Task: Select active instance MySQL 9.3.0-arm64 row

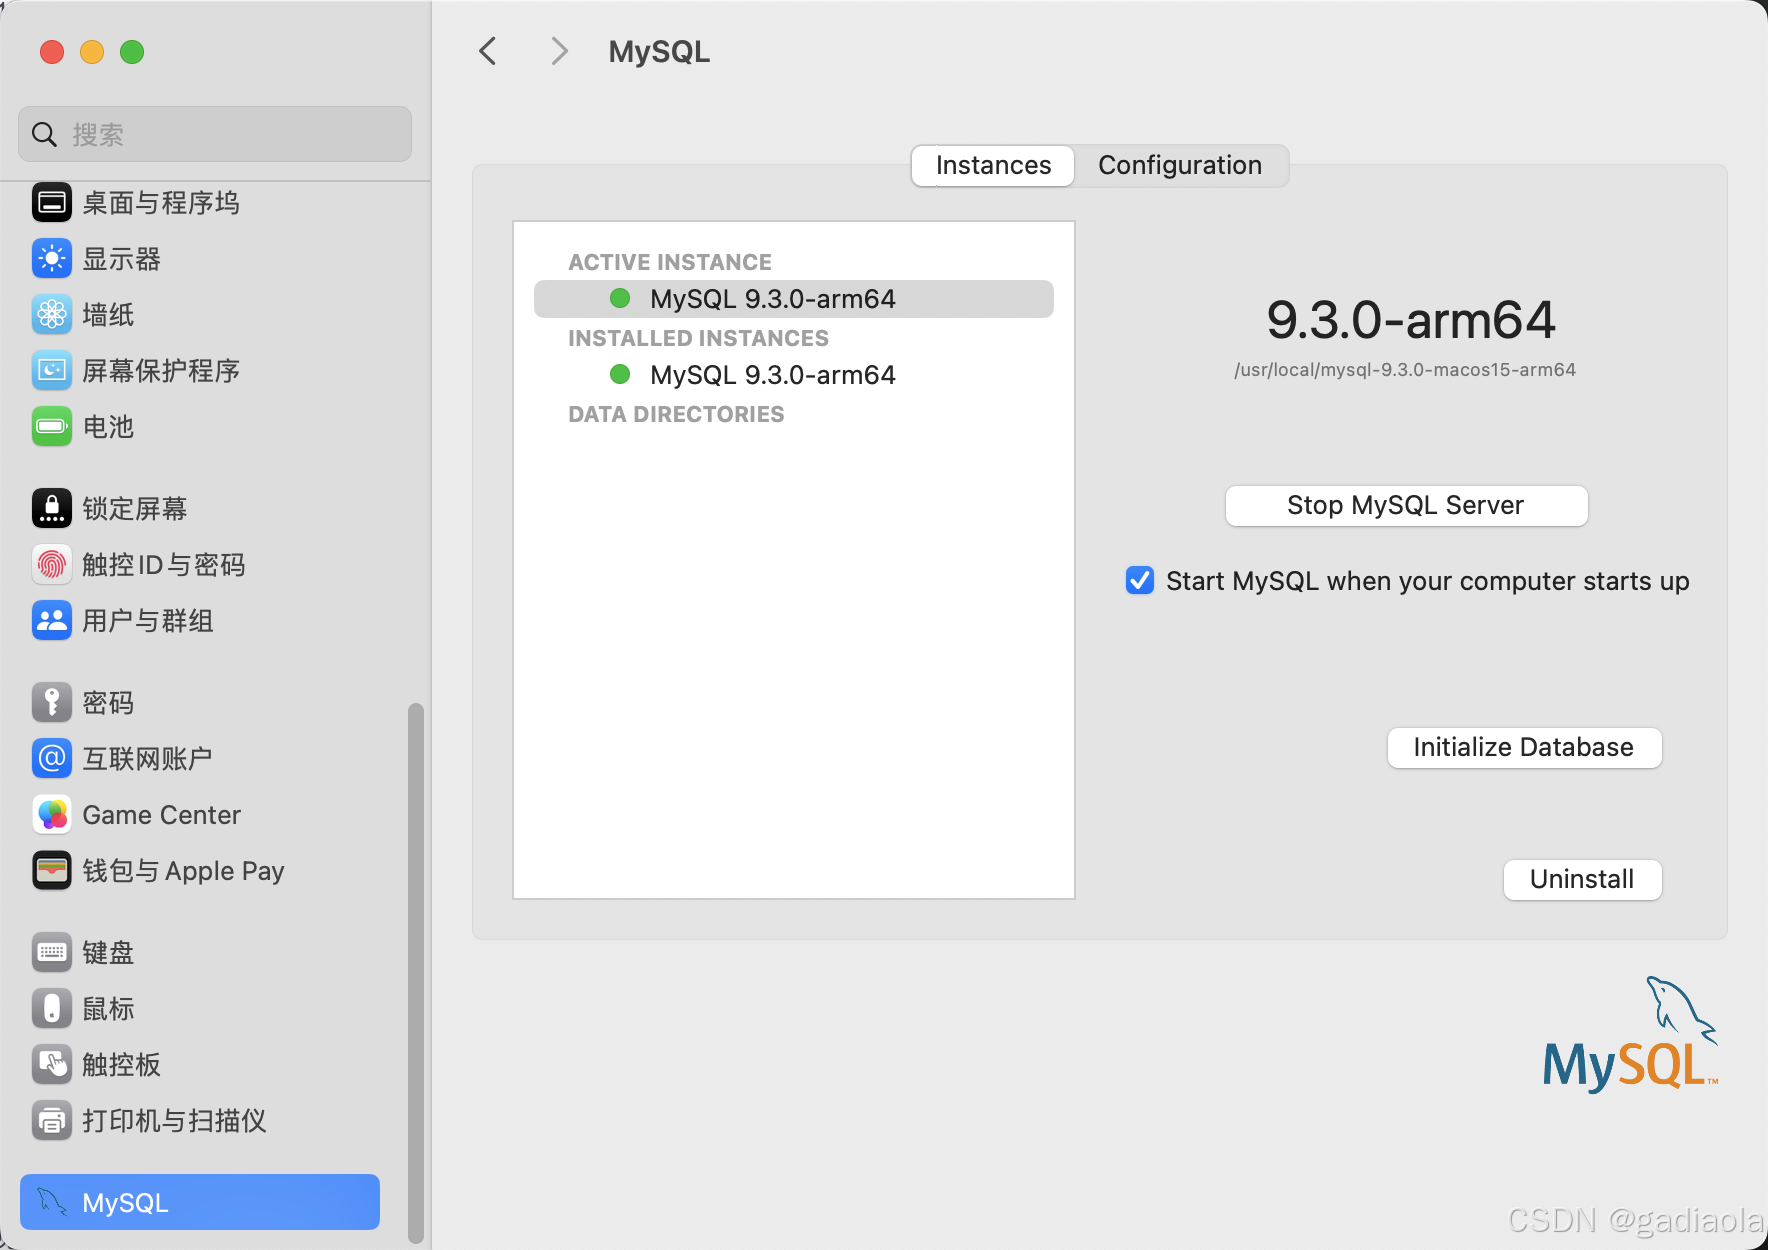Action: pyautogui.click(x=794, y=299)
